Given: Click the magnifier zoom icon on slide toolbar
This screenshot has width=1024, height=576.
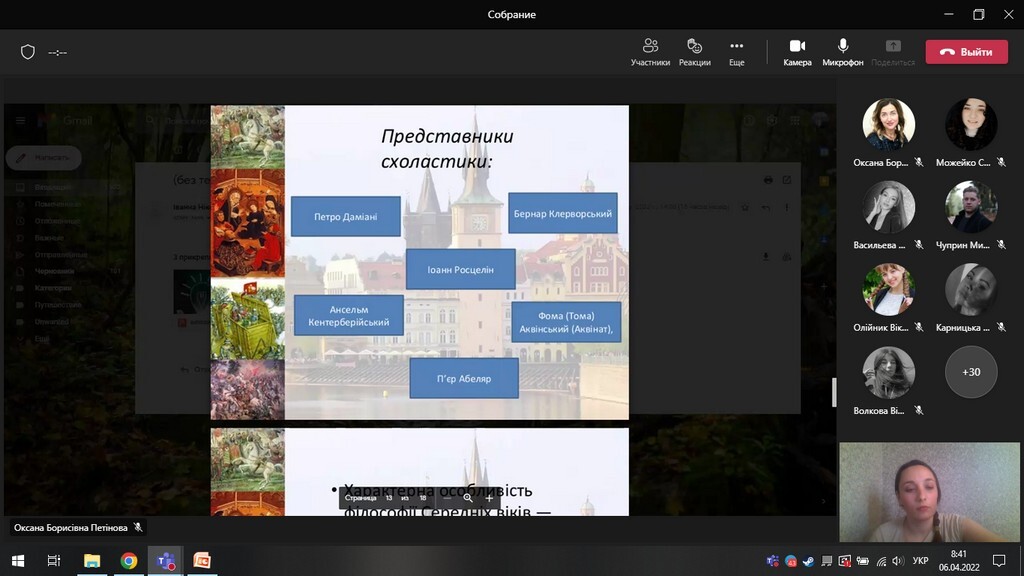Looking at the screenshot, I should coord(467,497).
